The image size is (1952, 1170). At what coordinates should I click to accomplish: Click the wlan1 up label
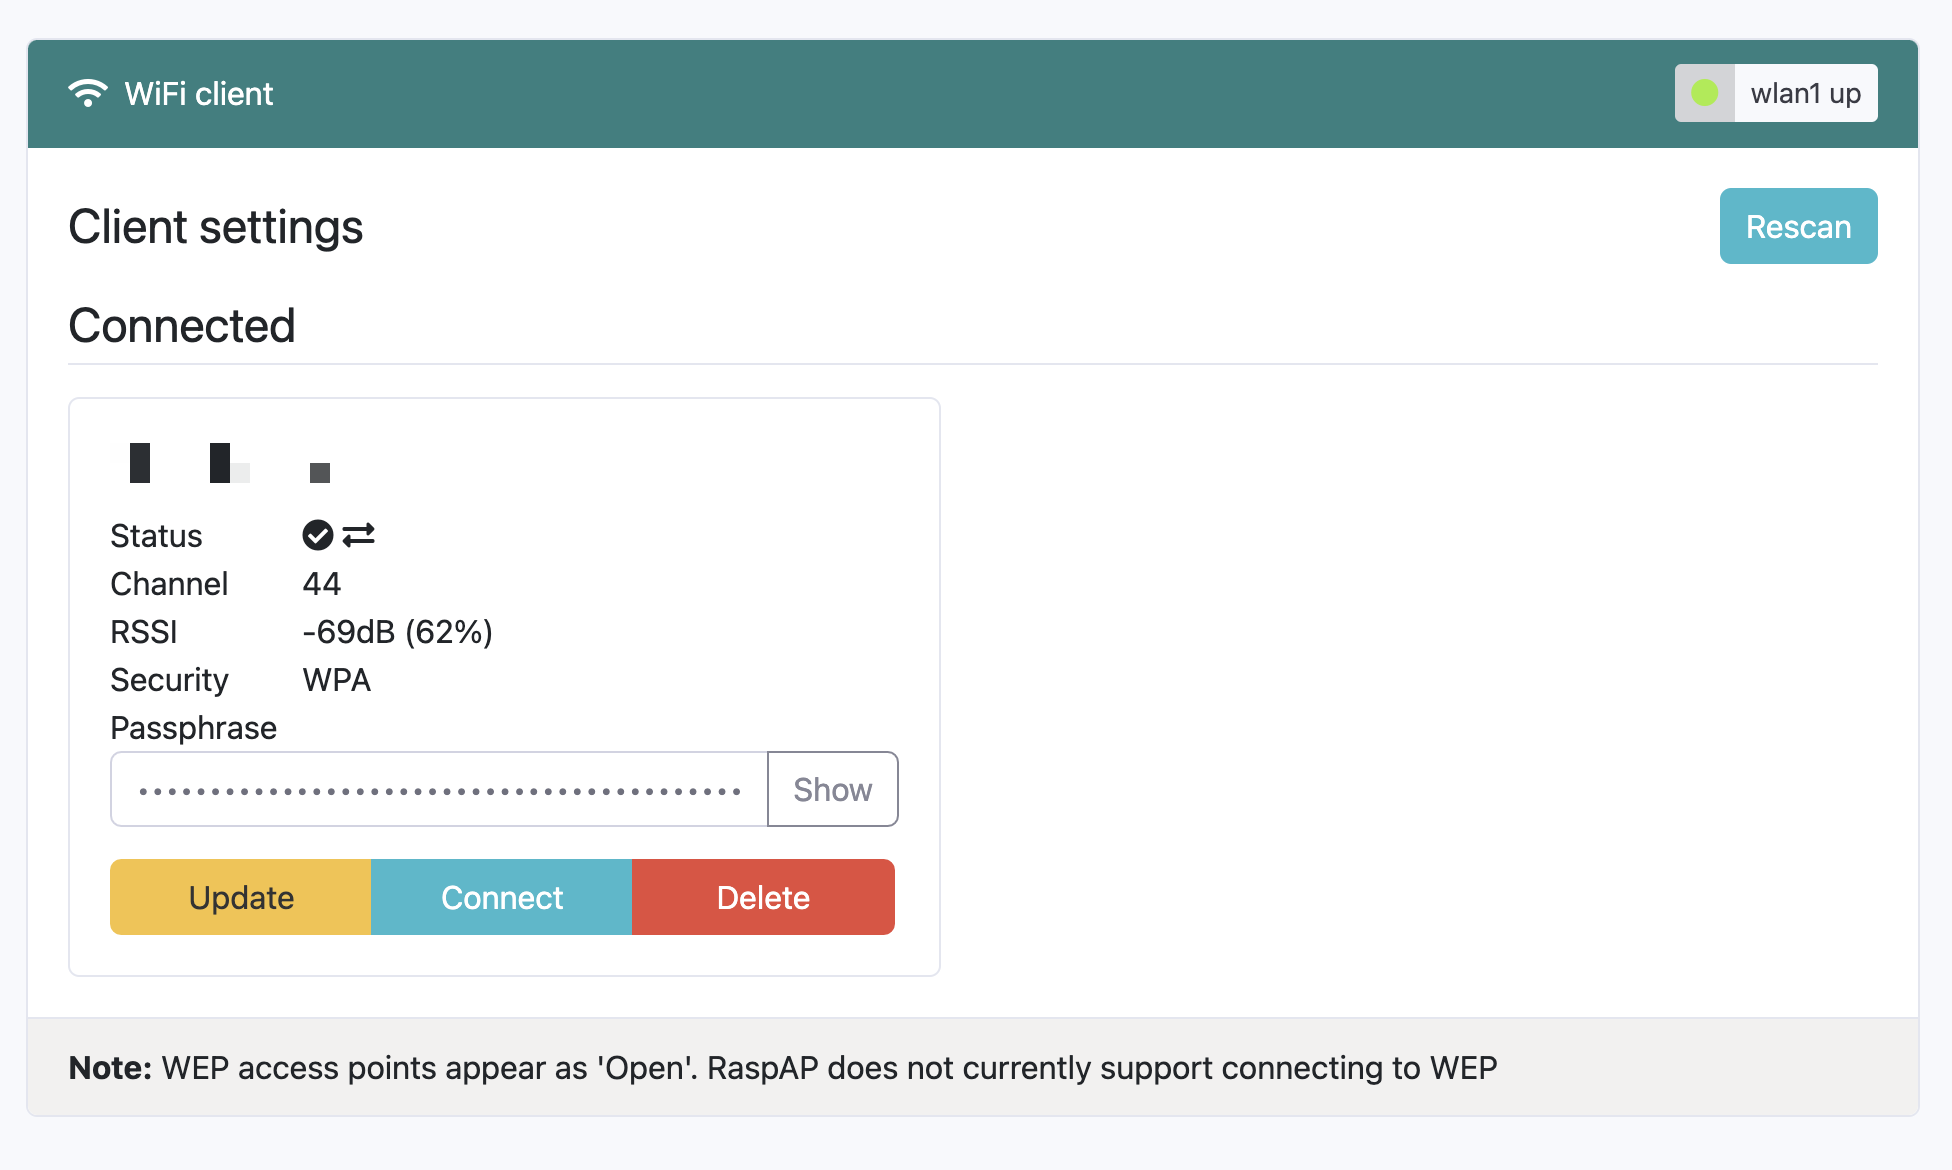pos(1806,92)
